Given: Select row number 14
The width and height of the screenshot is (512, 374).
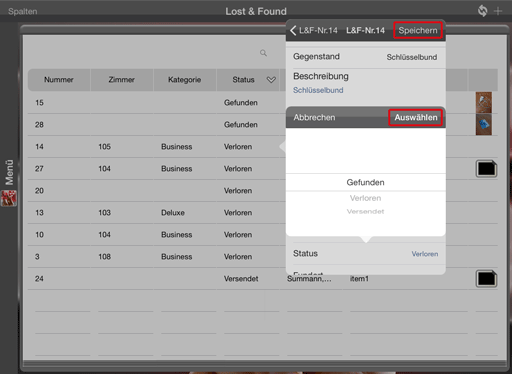Looking at the screenshot, I should [x=39, y=147].
